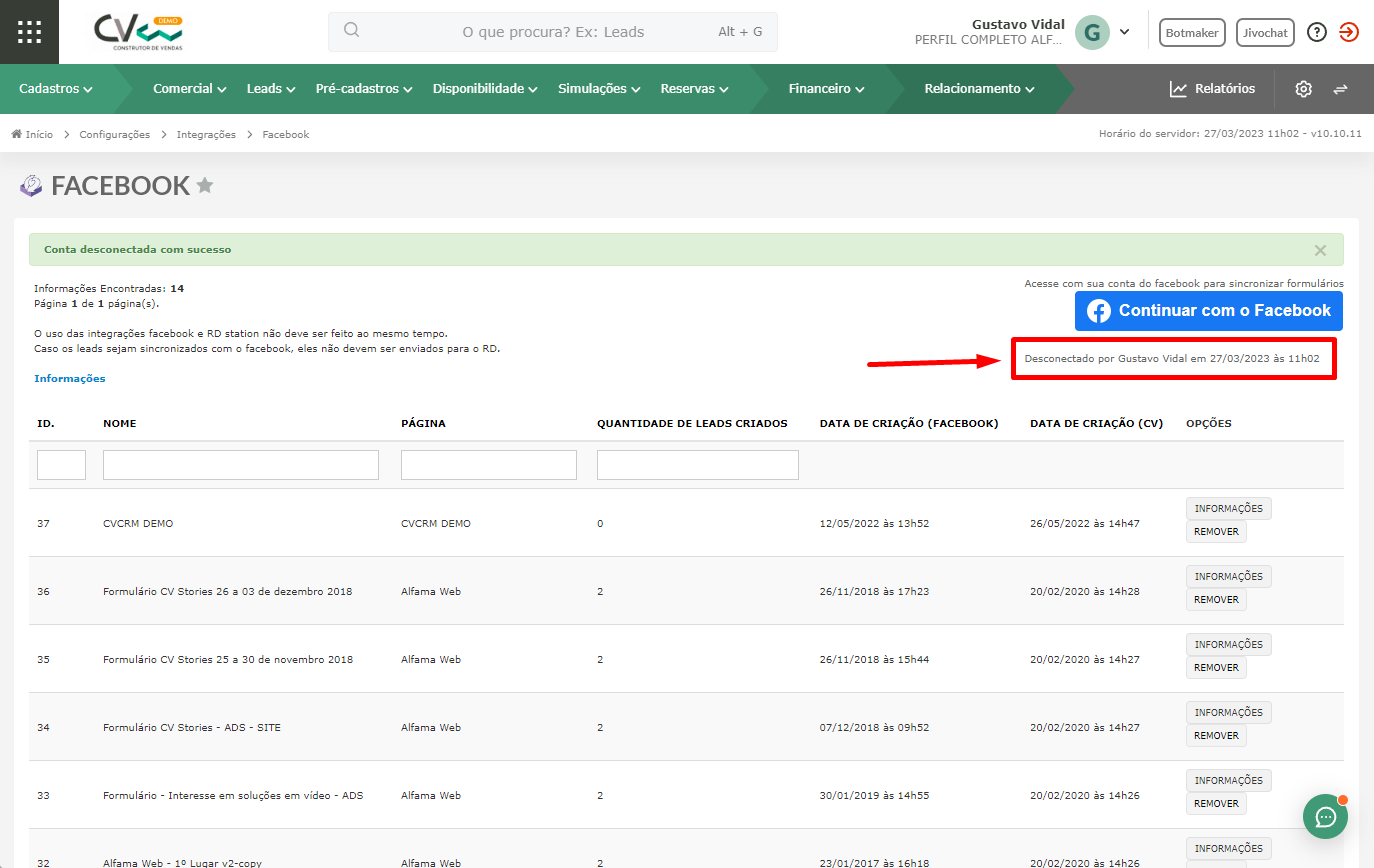
Task: Click 'Formulário - Interesse em soluções em vídeo - ADS'
Action: [233, 795]
